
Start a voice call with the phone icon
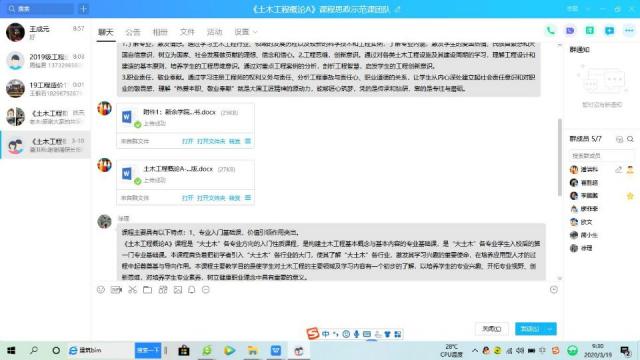[x=550, y=31]
